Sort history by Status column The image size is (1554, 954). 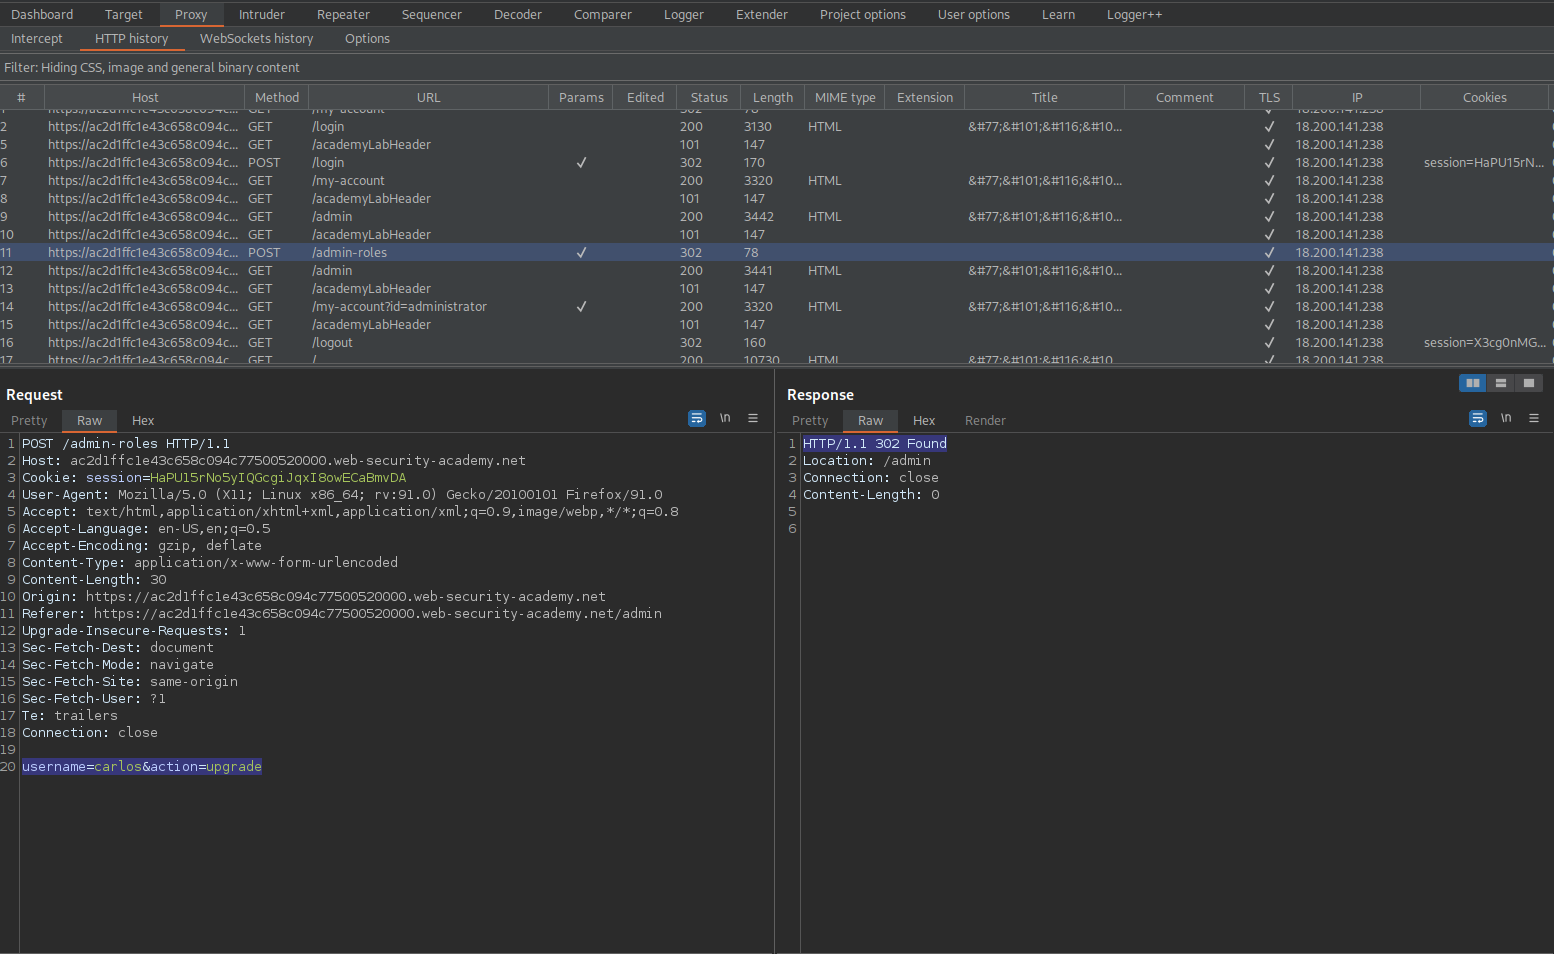709,97
